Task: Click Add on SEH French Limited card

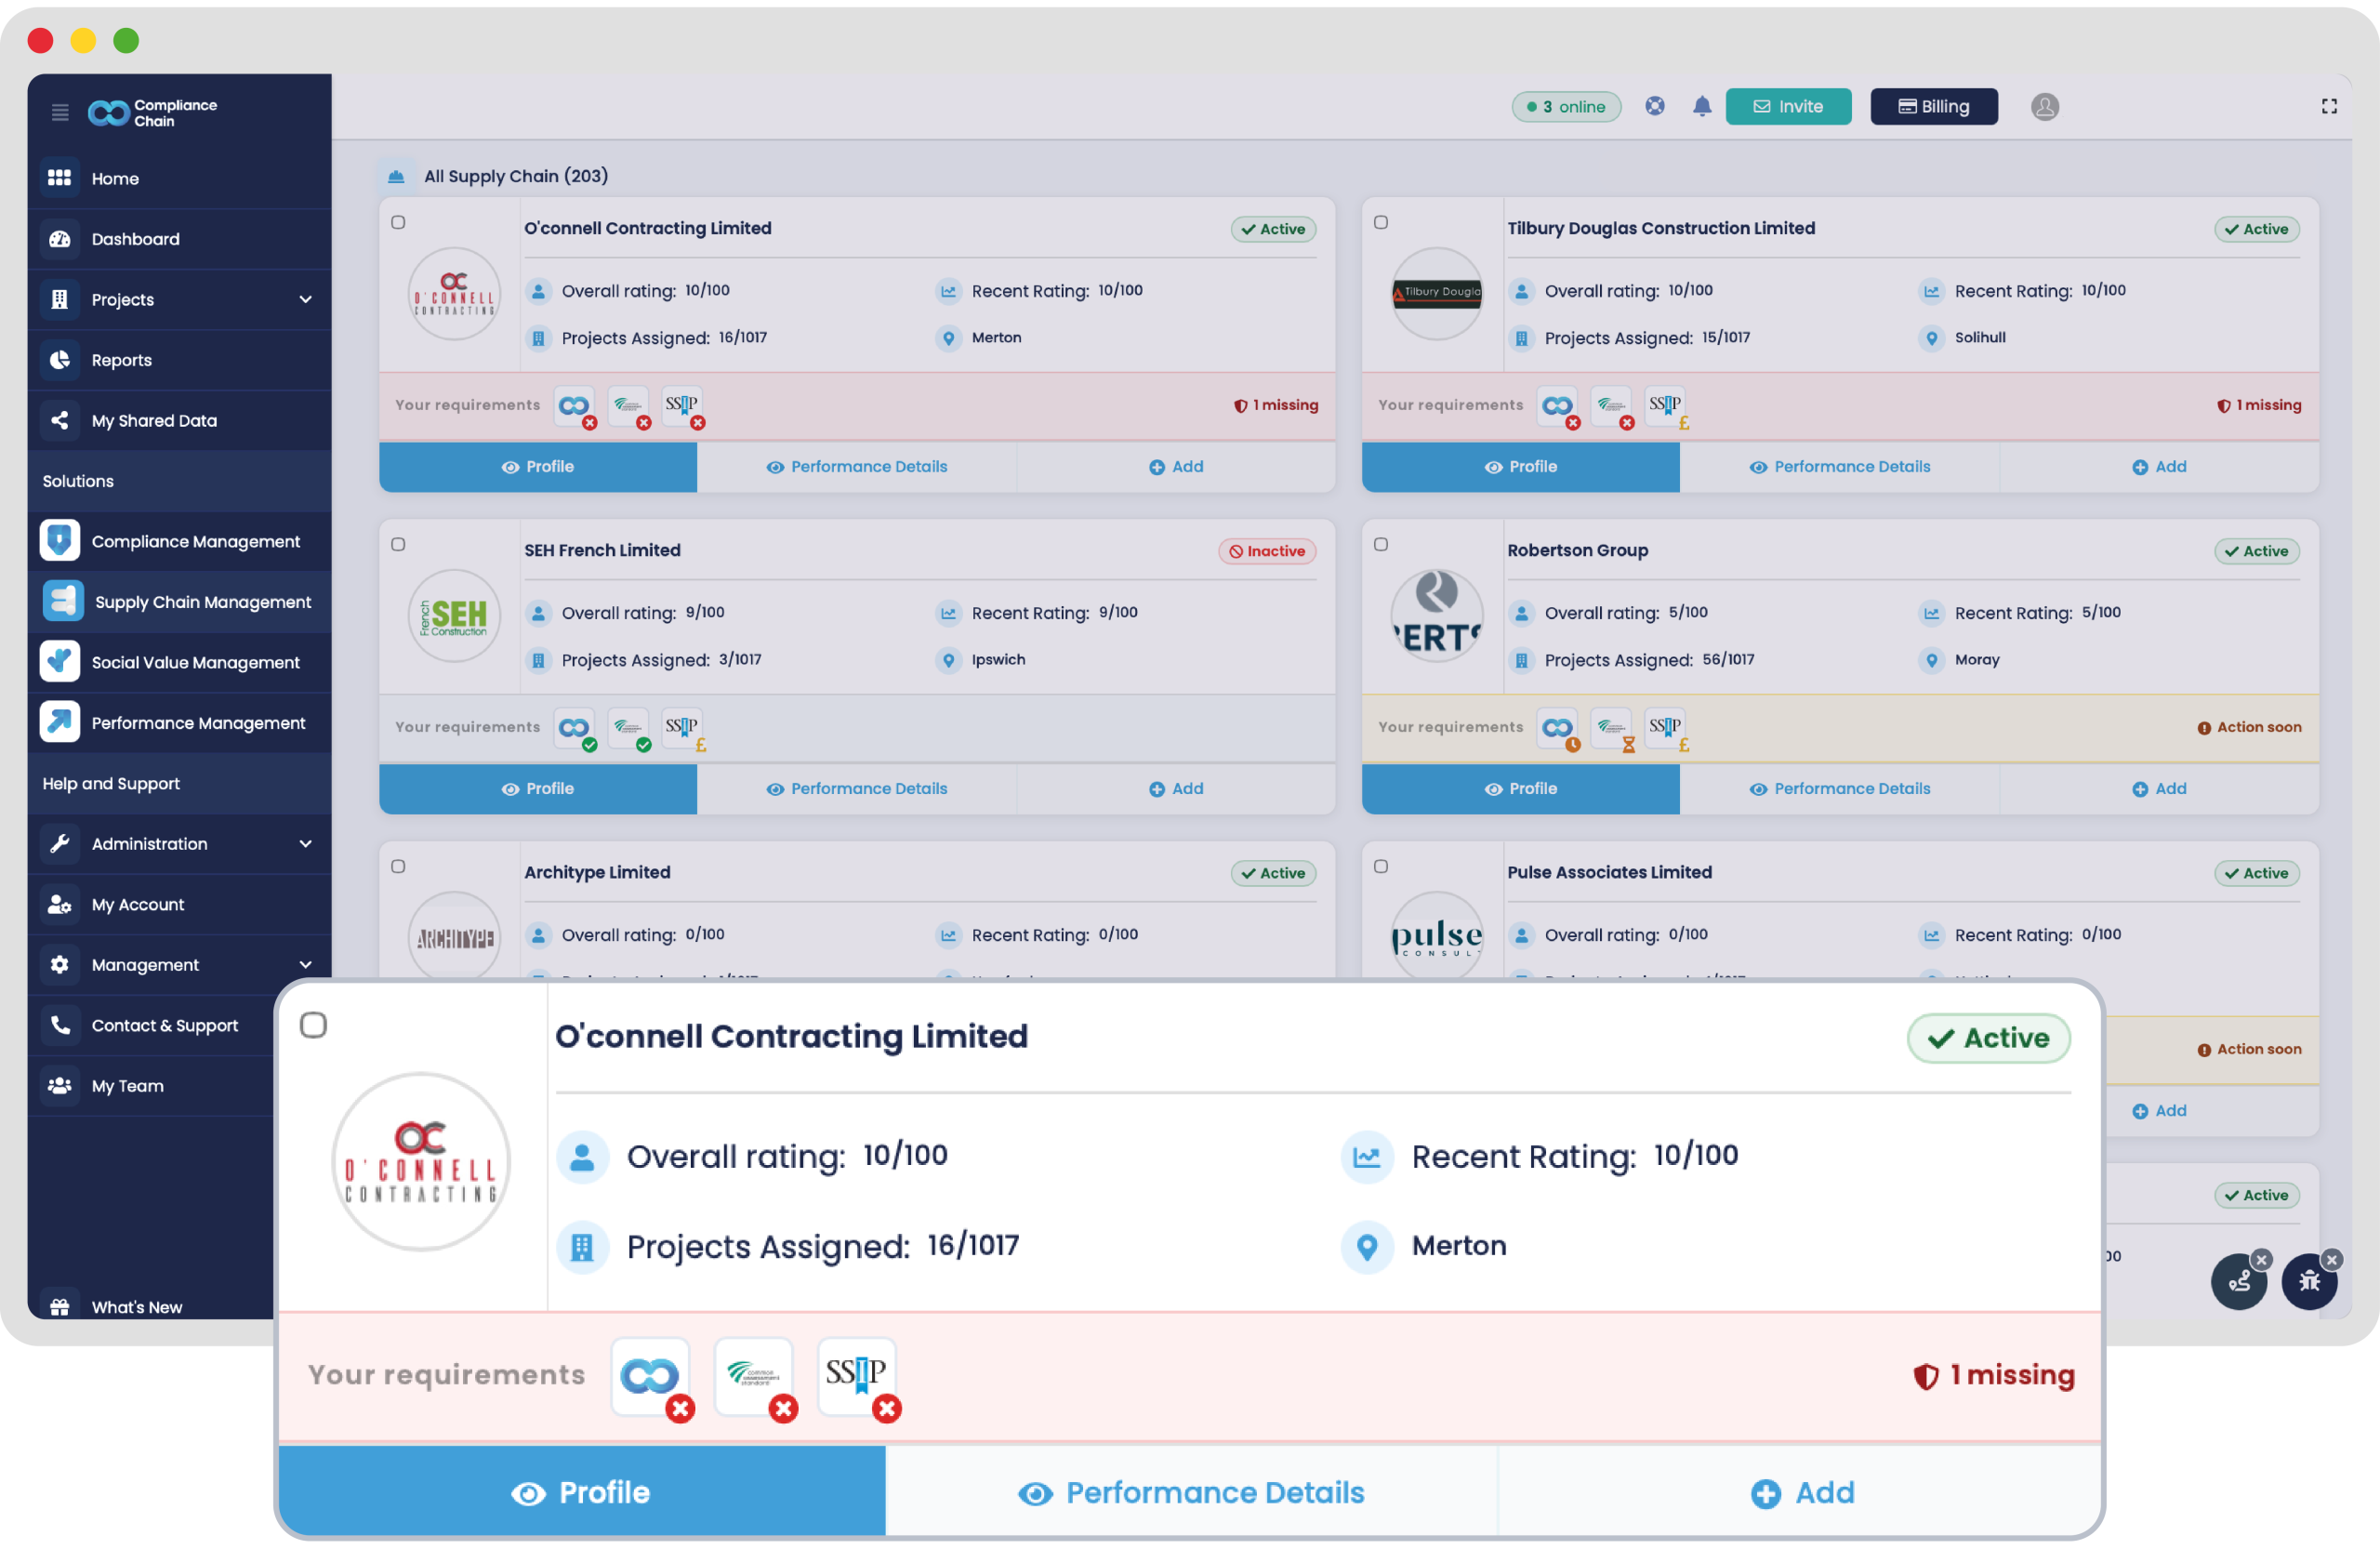Action: [1176, 789]
